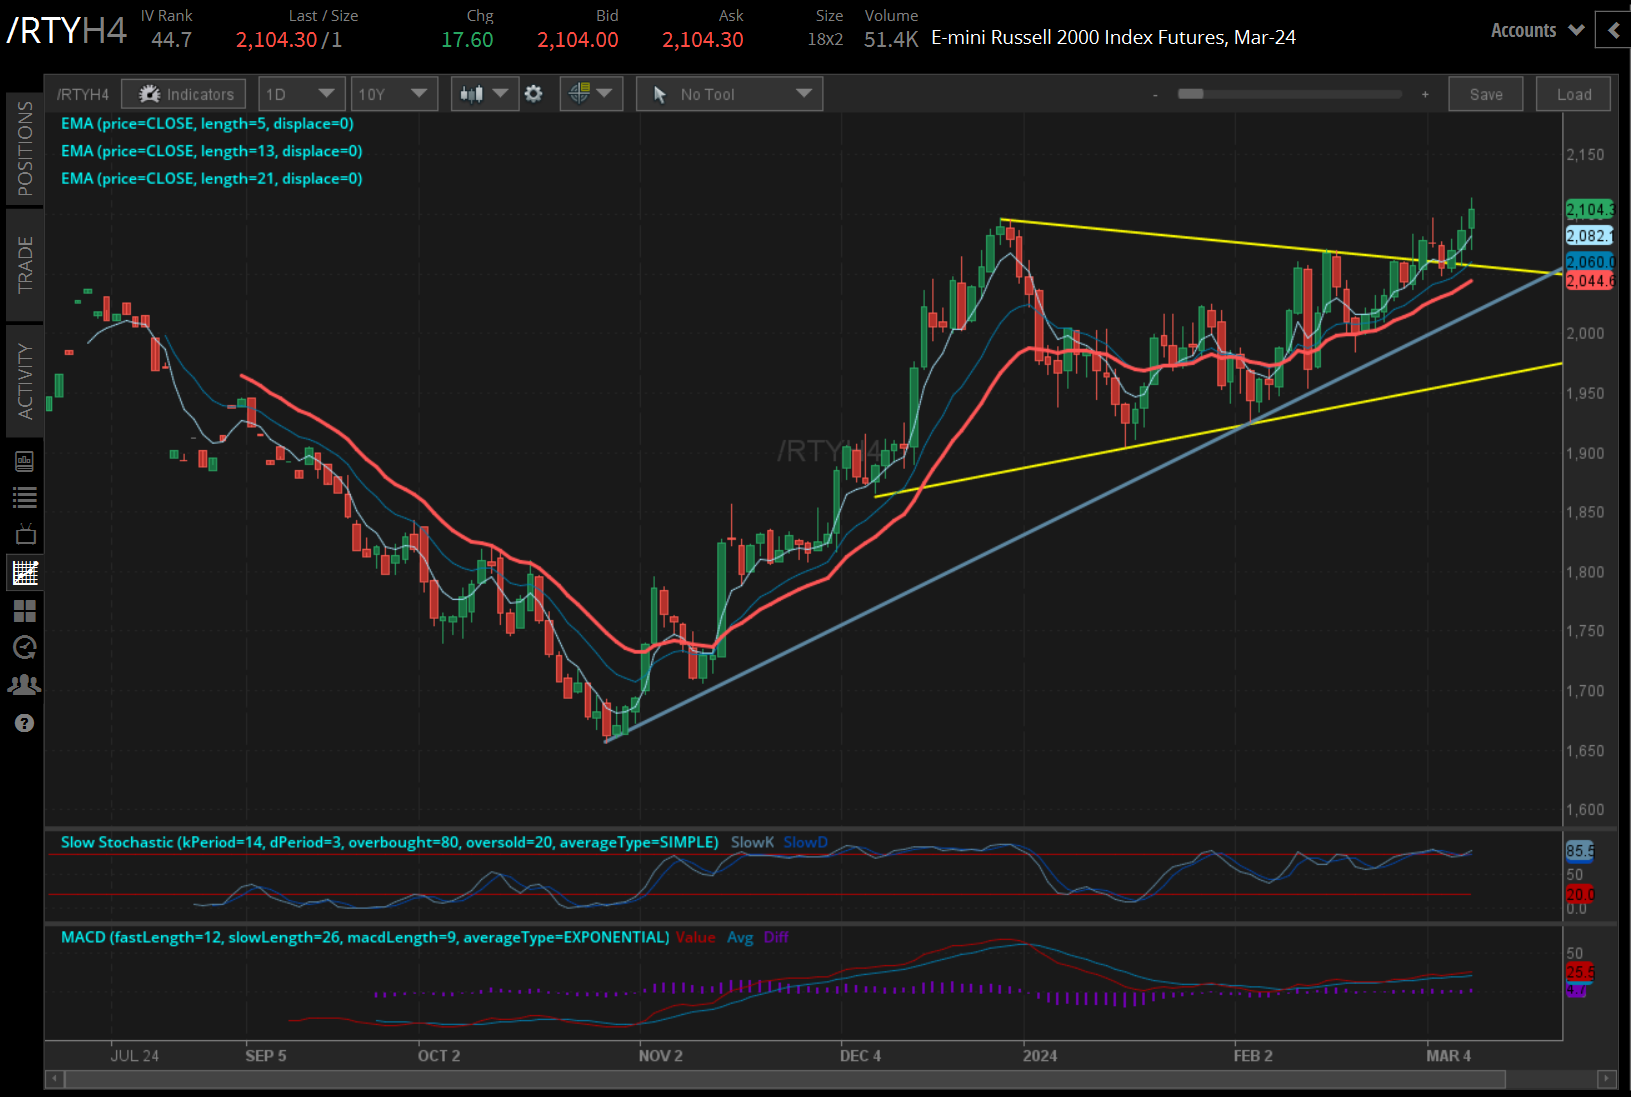Image resolution: width=1631 pixels, height=1097 pixels.
Task: Click the TV live video sidebar icon
Action: coord(25,534)
